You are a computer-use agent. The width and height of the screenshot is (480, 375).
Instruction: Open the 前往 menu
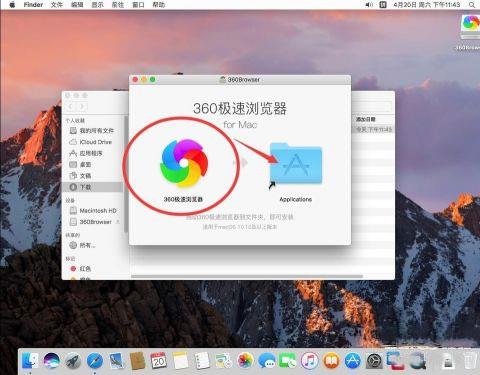pos(118,5)
